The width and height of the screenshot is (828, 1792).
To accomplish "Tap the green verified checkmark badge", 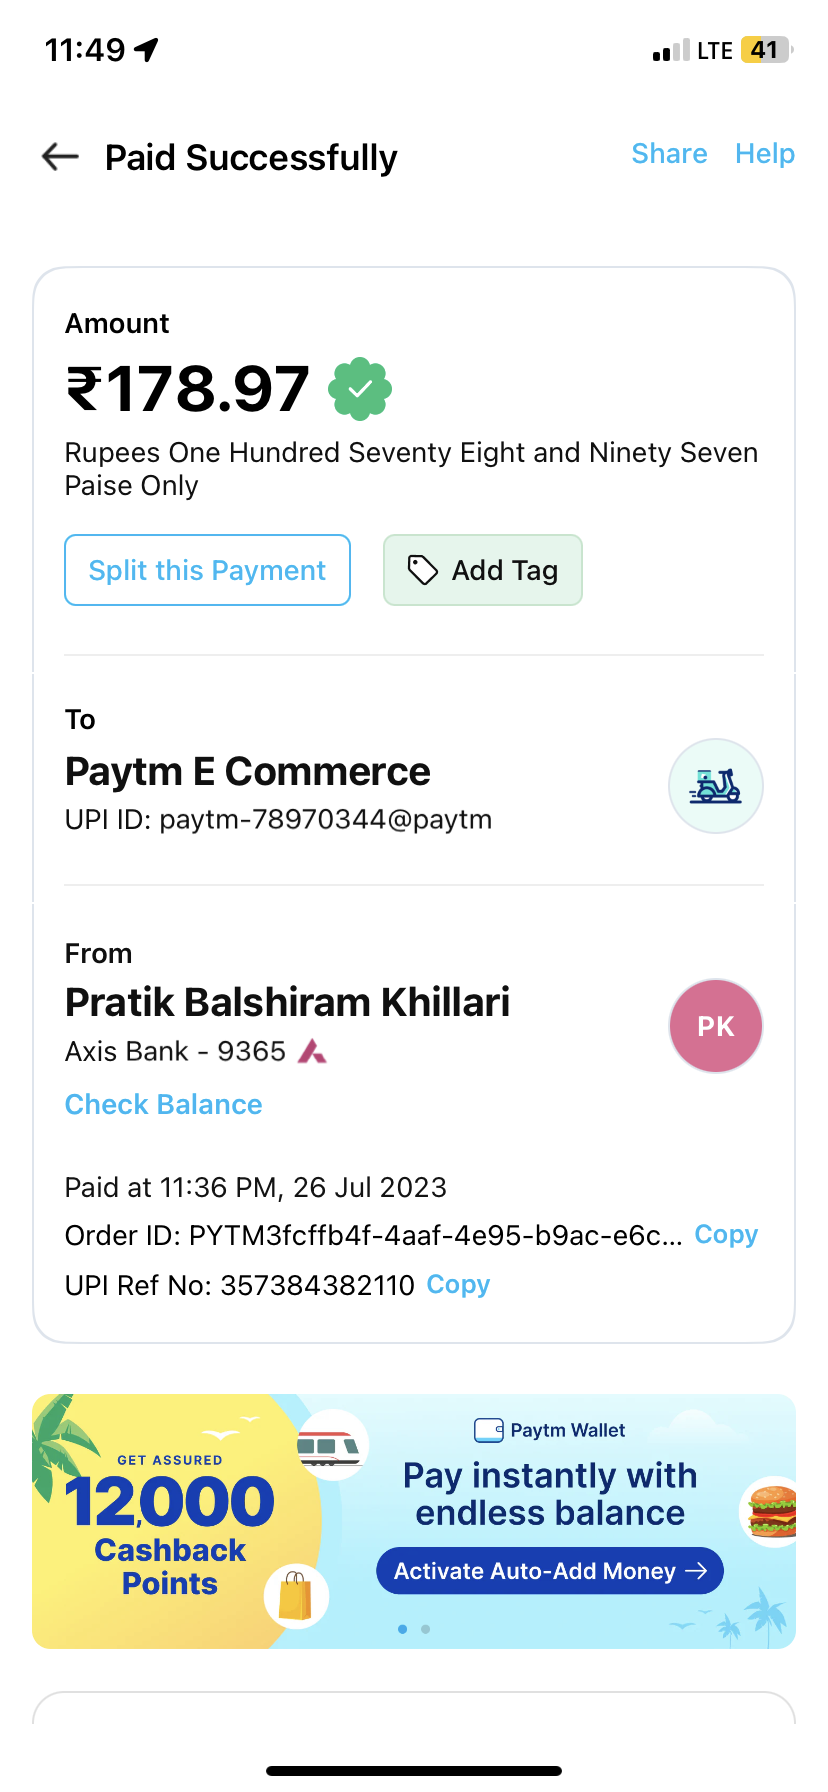I will pos(360,389).
